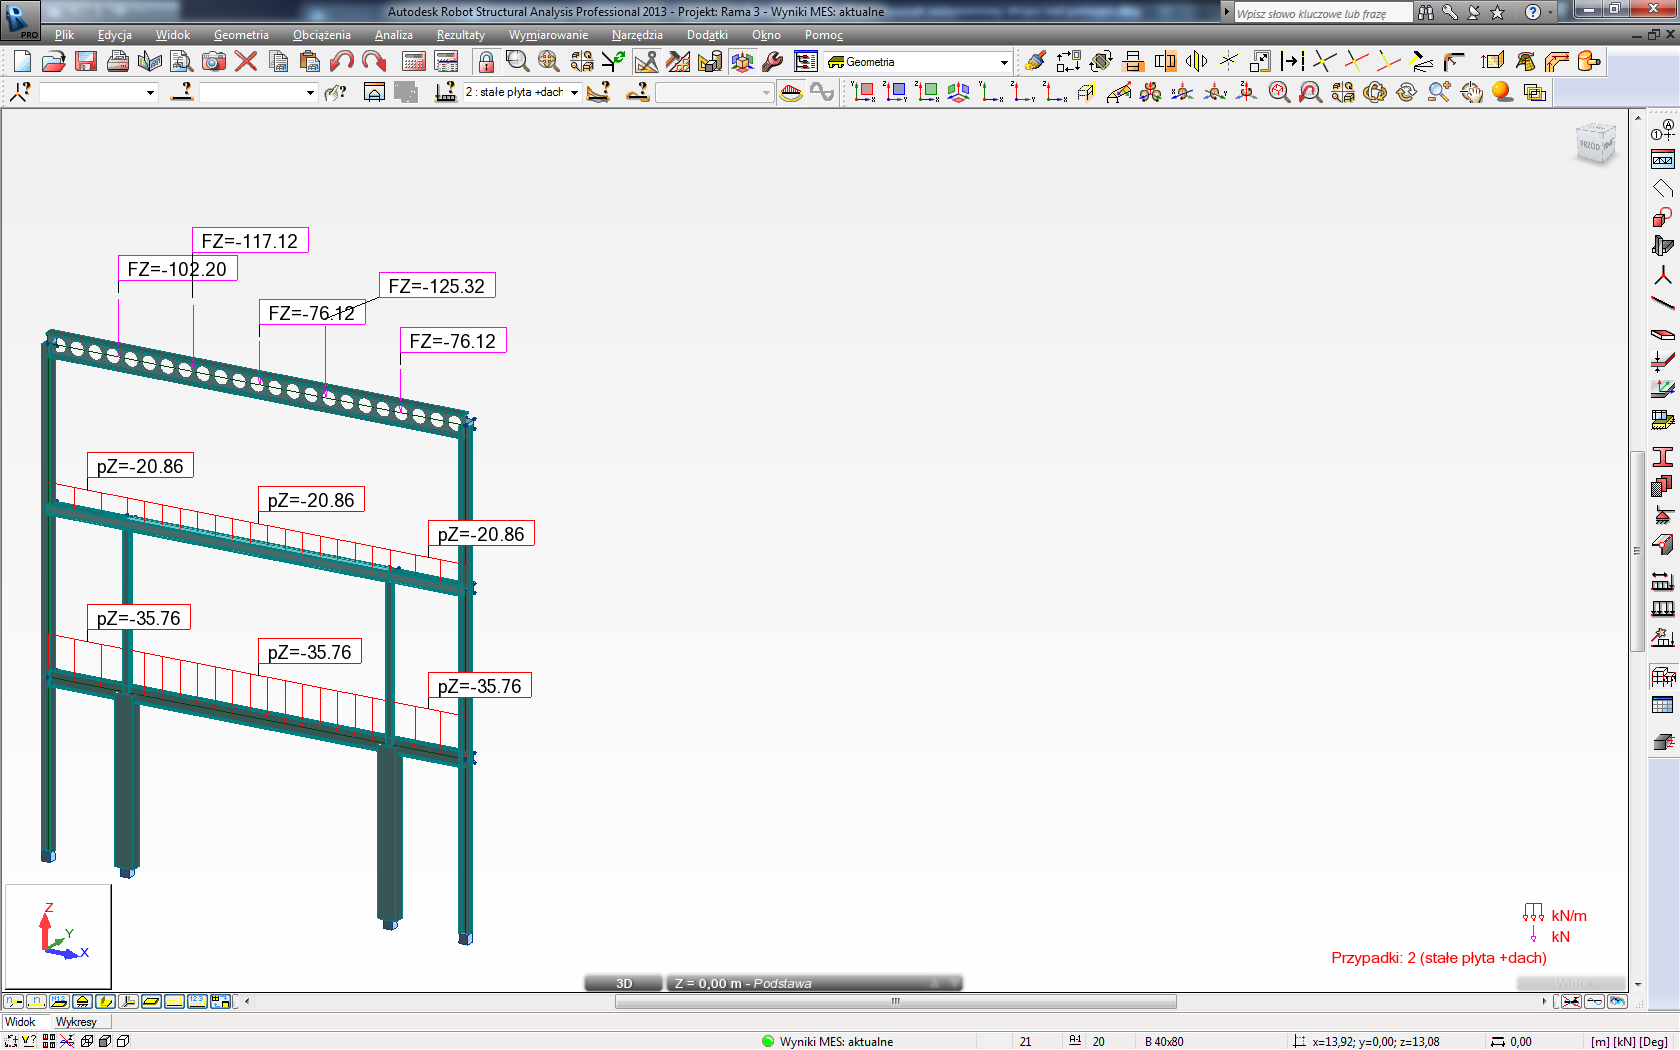Toggle load symbols display
The width and height of the screenshot is (1680, 1050).
(174, 1001)
